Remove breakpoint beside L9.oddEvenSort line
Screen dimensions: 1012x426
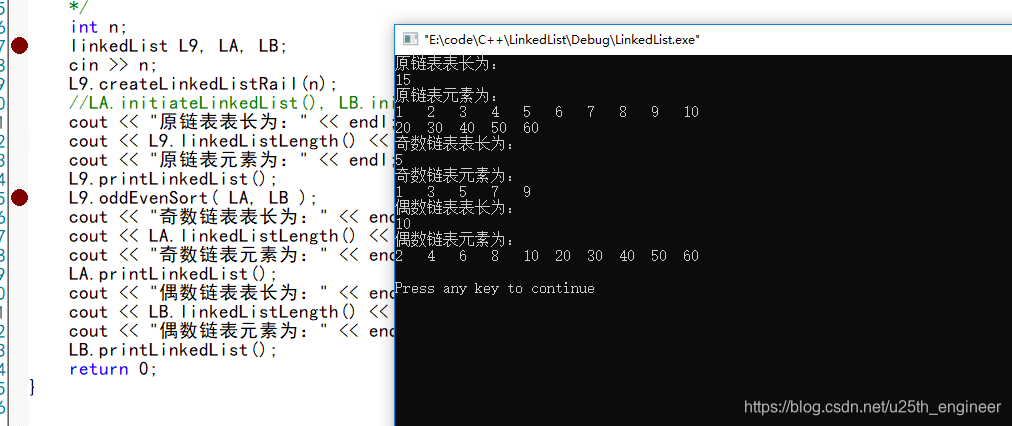tap(19, 198)
